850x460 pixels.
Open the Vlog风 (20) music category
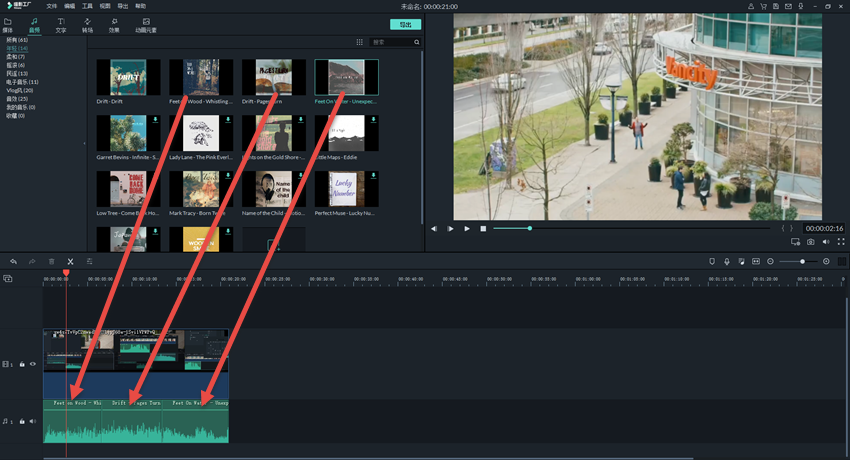tap(20, 90)
